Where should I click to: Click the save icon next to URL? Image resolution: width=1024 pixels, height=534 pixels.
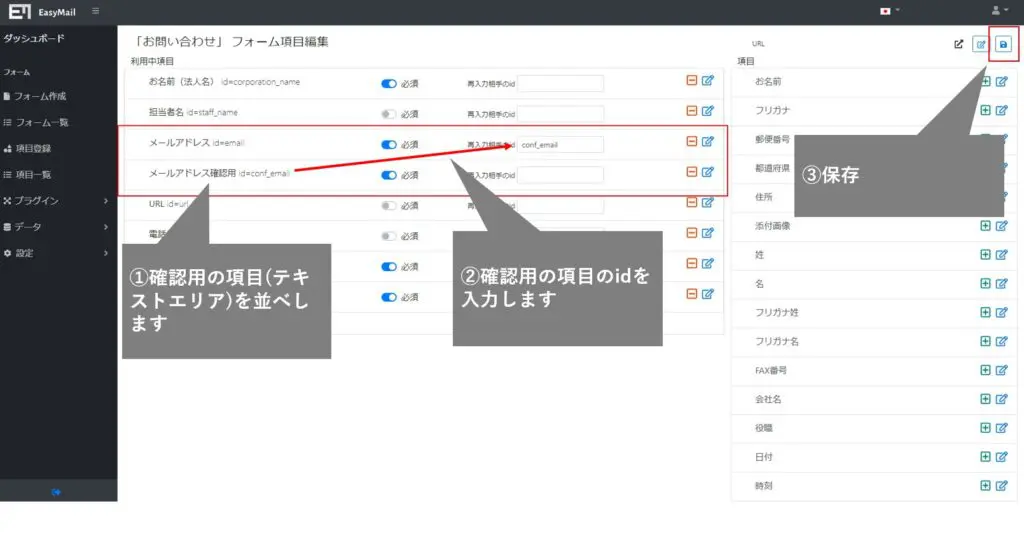click(x=1003, y=44)
